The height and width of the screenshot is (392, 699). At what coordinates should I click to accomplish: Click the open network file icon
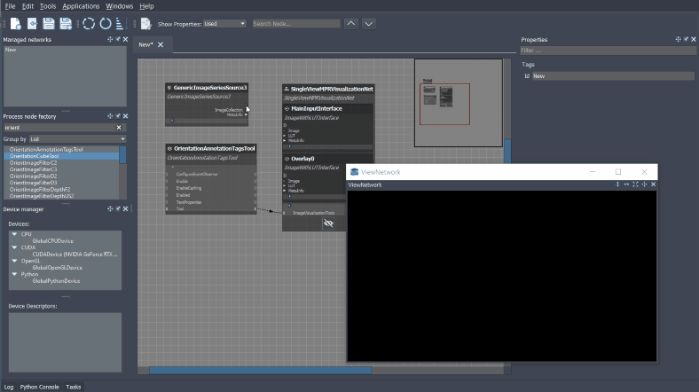[32, 24]
